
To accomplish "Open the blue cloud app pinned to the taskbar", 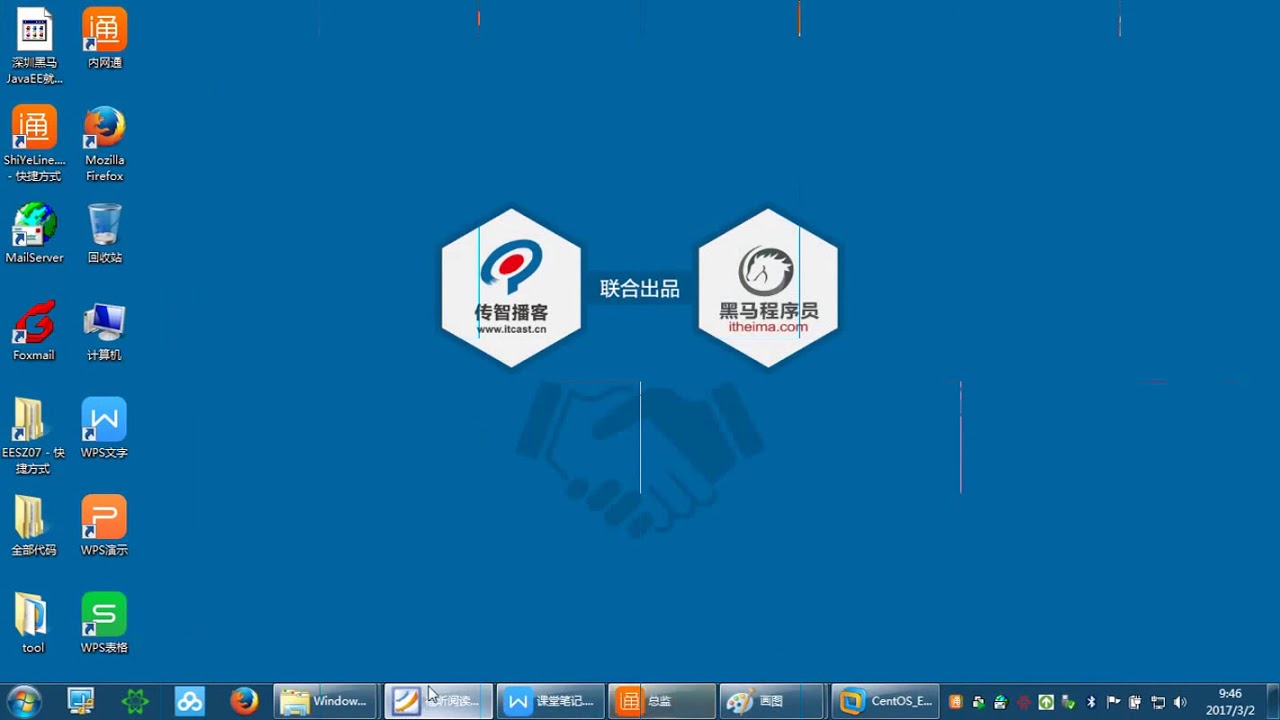I will 190,701.
